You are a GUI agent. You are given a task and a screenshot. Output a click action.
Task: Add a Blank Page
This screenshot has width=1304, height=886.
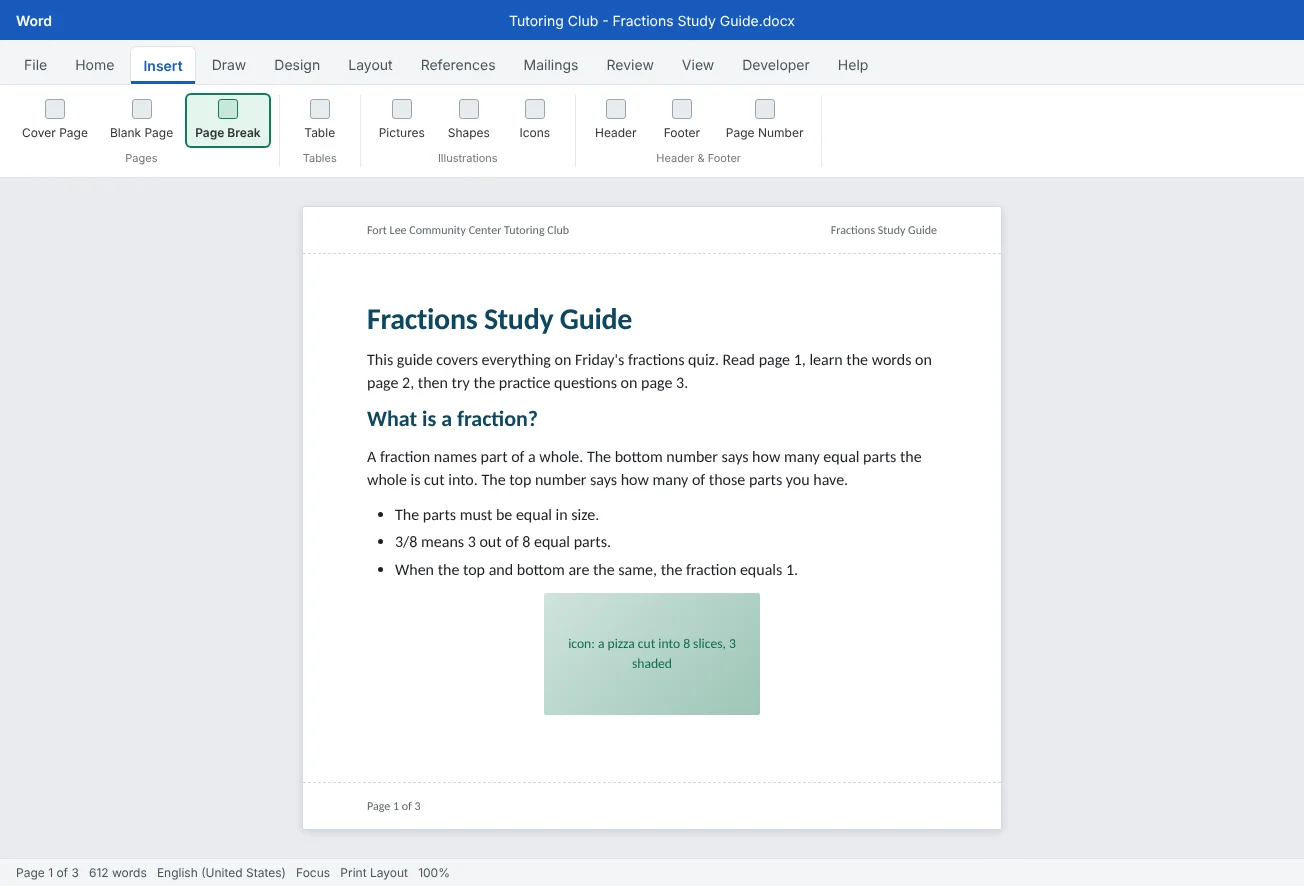coord(142,120)
